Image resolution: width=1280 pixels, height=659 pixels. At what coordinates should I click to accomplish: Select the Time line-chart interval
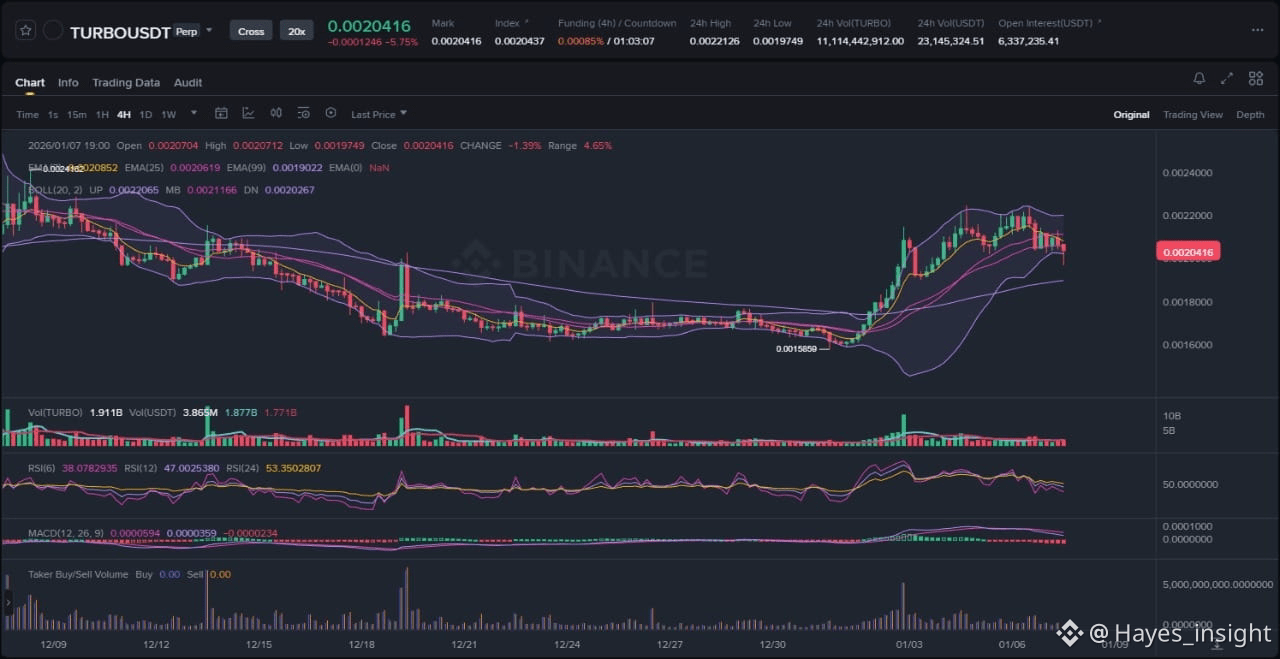27,114
